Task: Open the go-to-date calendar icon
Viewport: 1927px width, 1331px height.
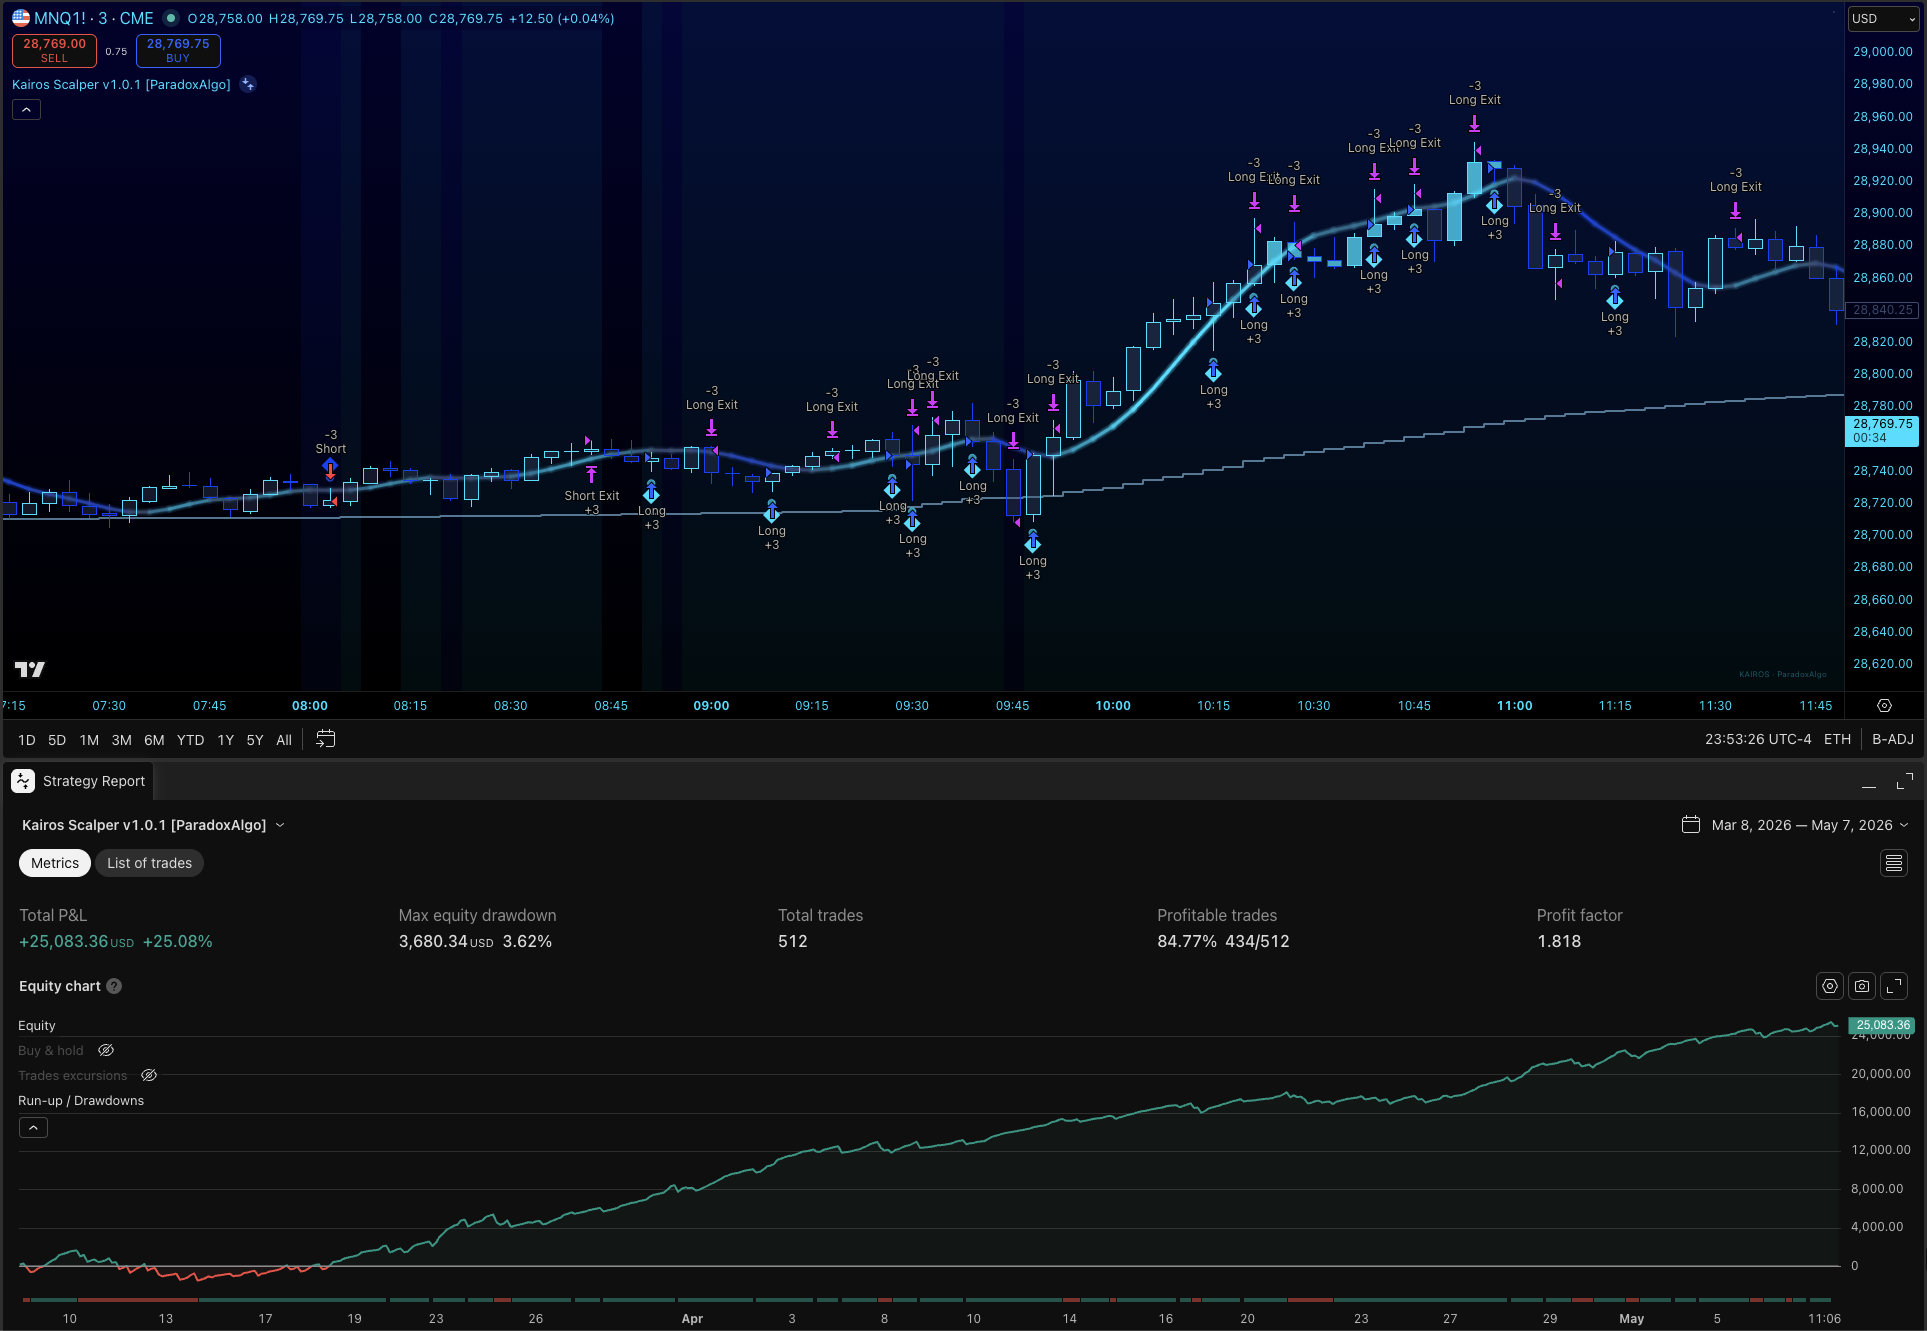Action: coord(325,739)
